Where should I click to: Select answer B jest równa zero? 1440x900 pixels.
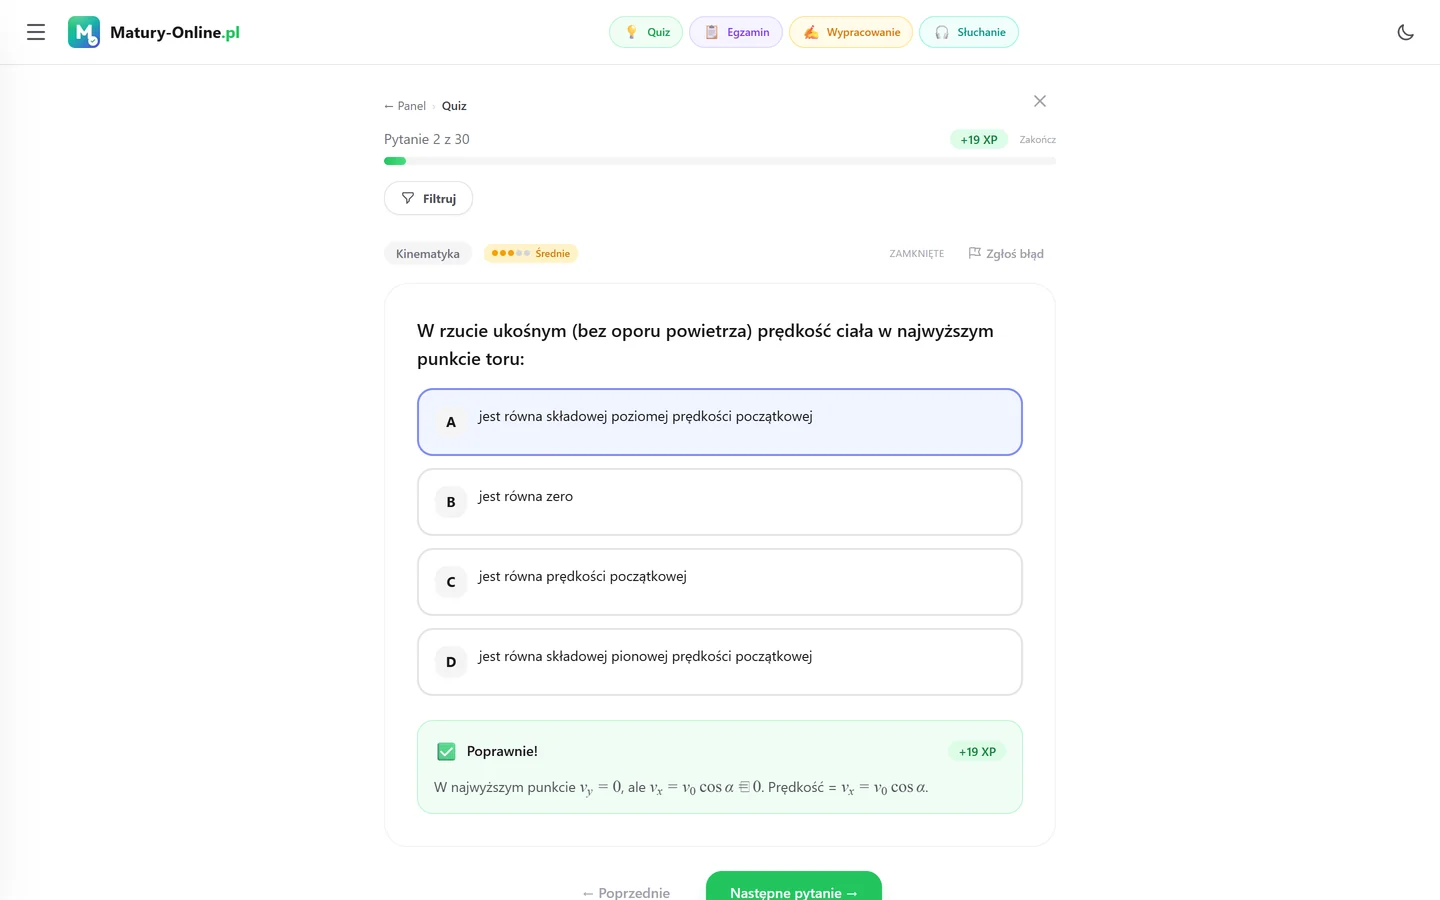[720, 502]
